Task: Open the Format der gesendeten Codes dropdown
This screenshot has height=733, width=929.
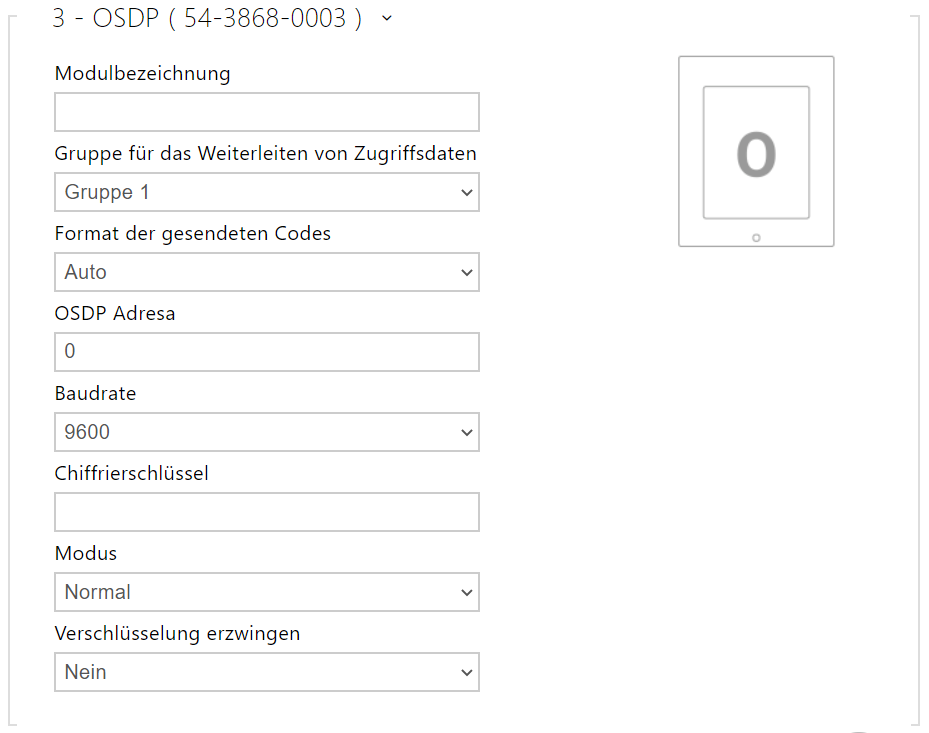Action: (x=267, y=272)
